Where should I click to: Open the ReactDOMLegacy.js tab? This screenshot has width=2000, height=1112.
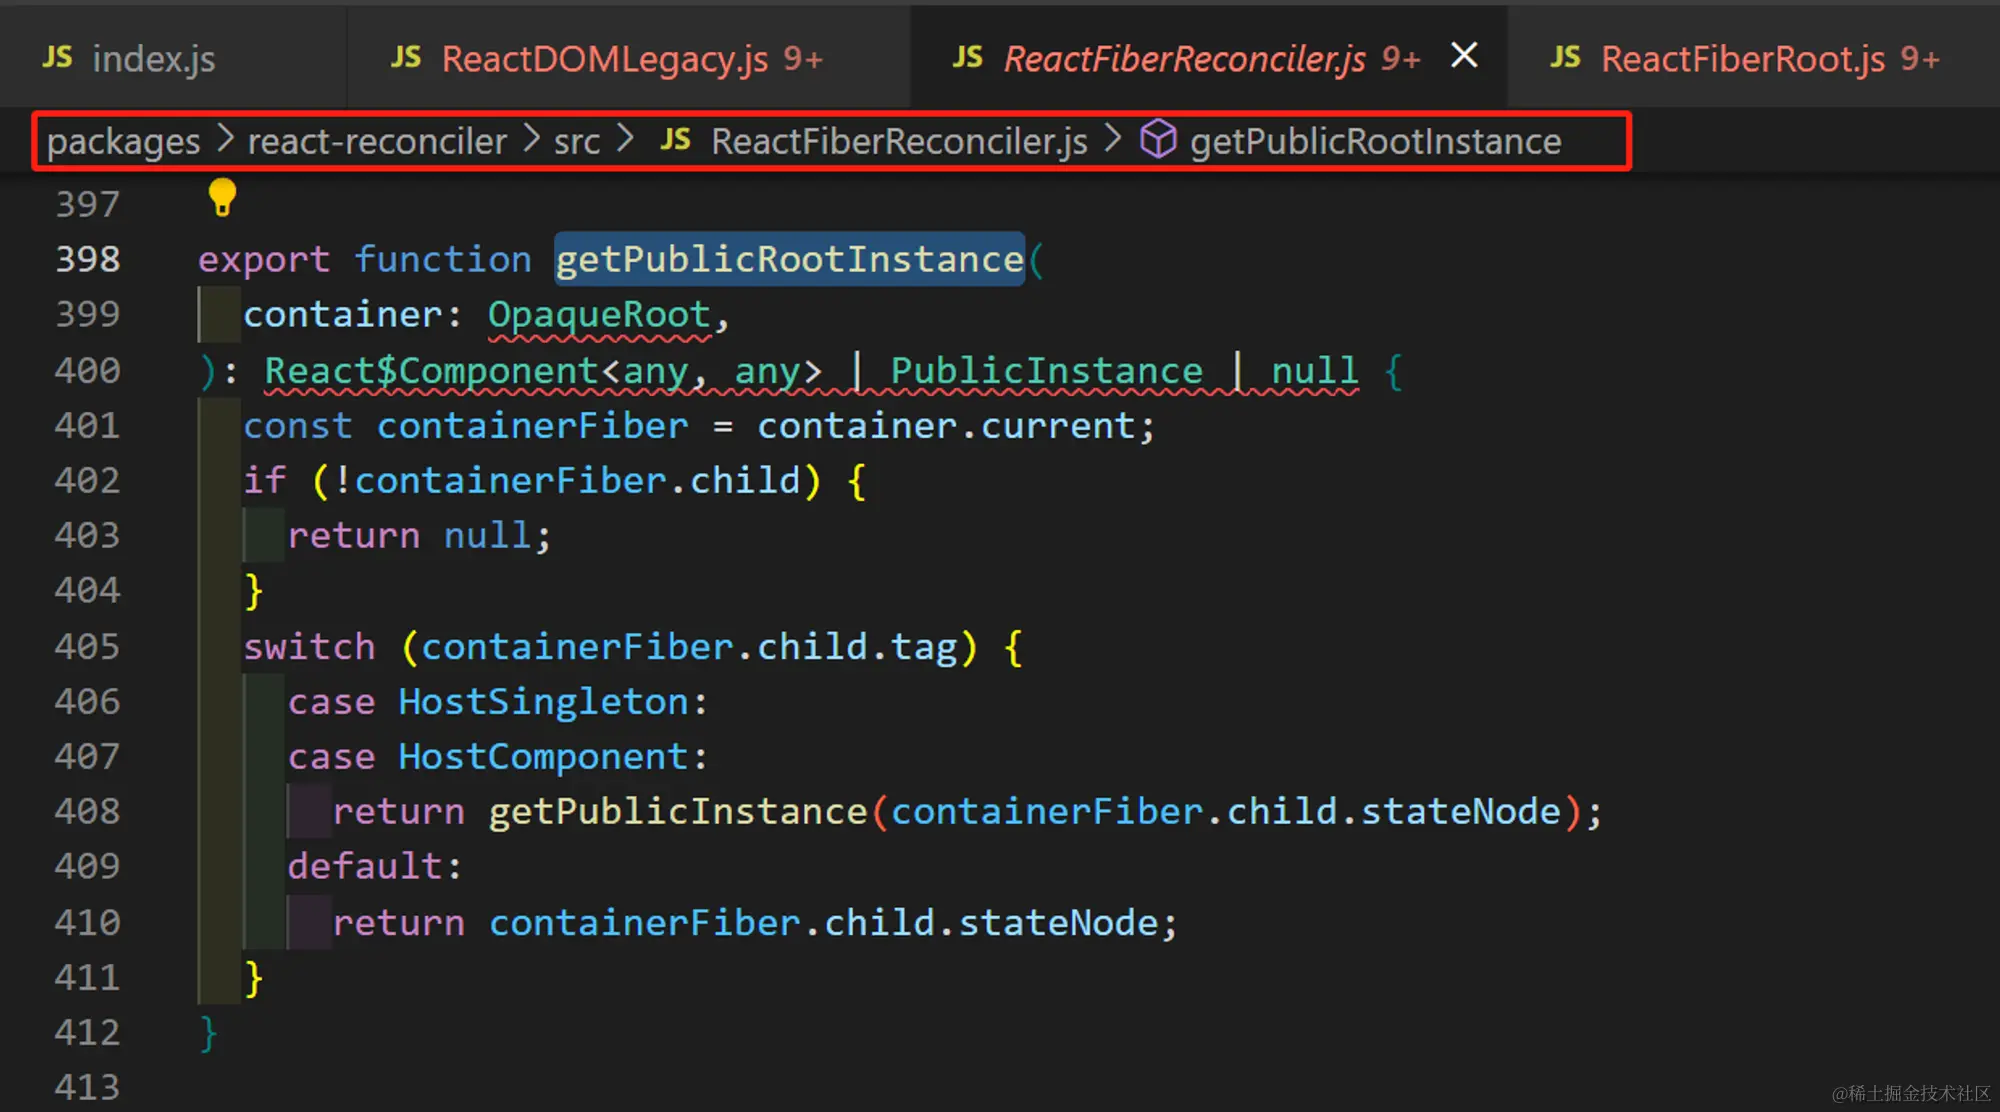click(604, 59)
